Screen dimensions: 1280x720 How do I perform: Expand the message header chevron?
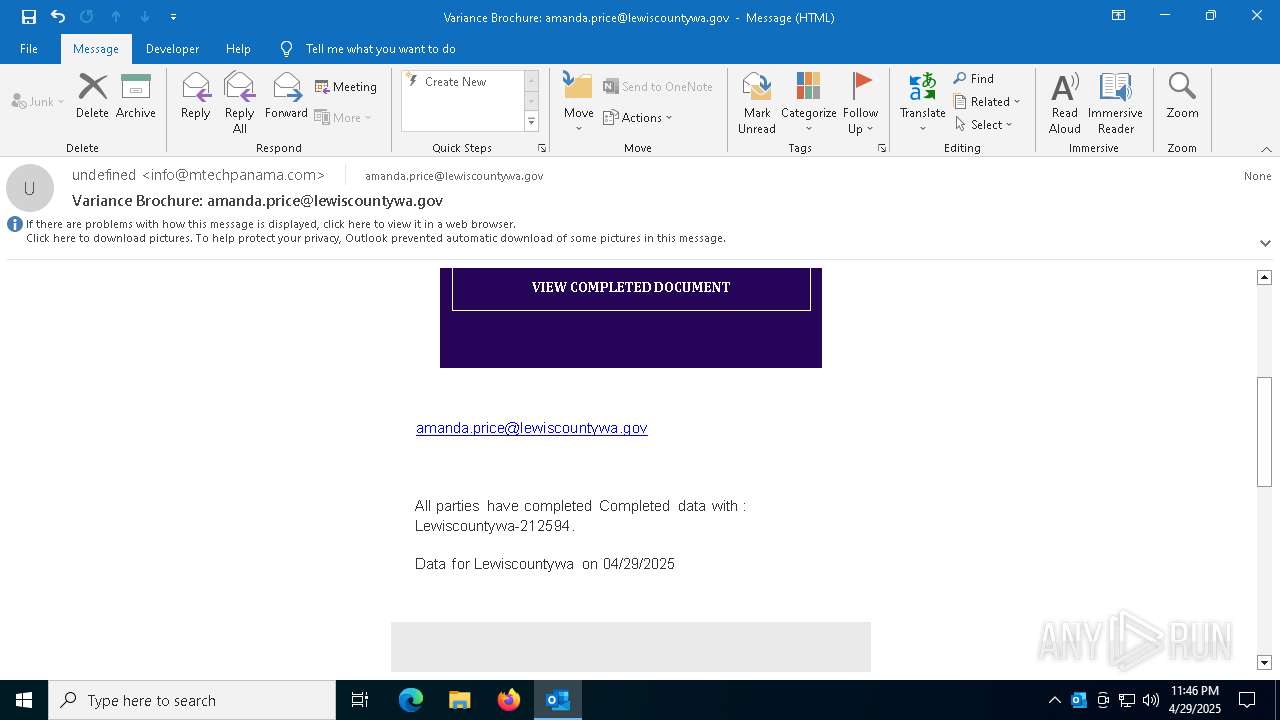pos(1265,243)
